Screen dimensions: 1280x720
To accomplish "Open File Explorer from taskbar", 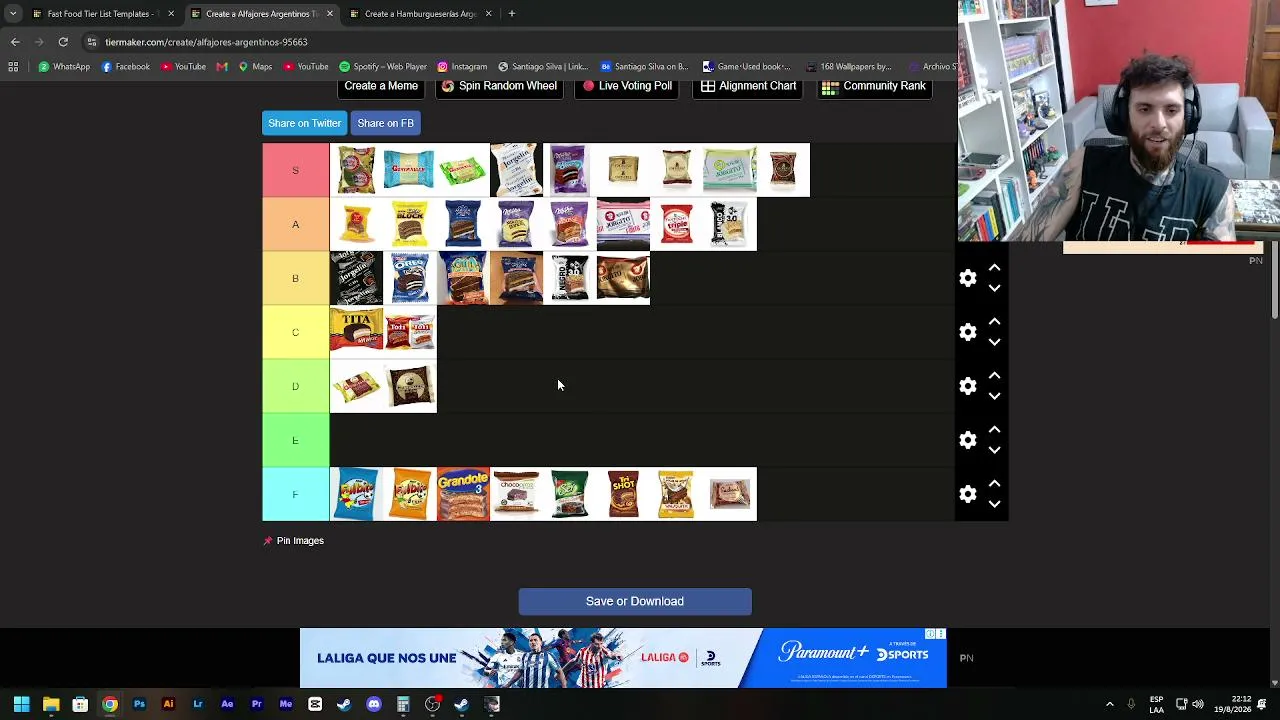I will click(x=51, y=705).
